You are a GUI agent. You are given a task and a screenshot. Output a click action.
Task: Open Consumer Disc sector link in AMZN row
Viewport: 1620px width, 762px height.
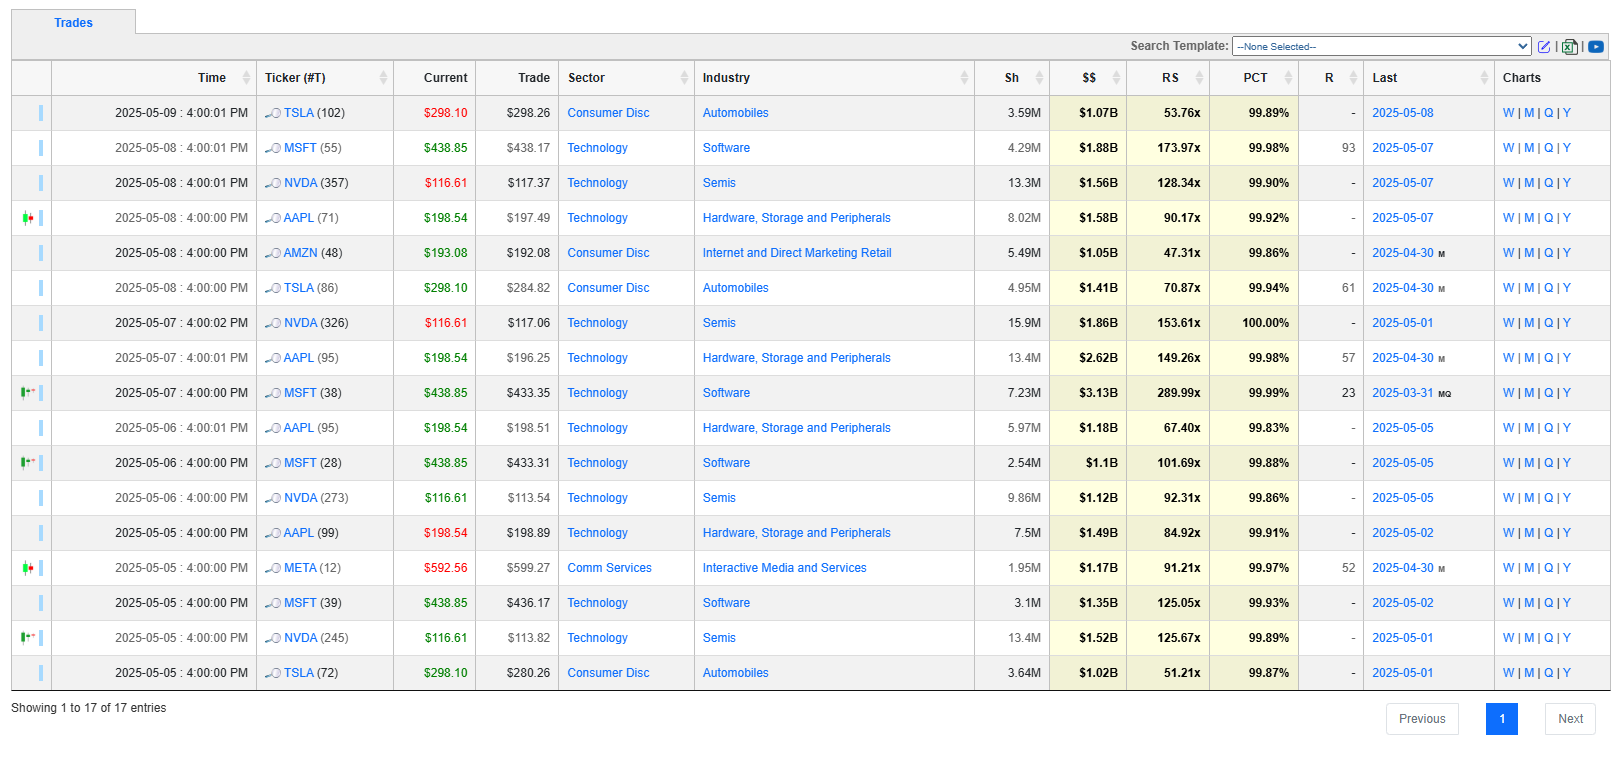click(608, 253)
